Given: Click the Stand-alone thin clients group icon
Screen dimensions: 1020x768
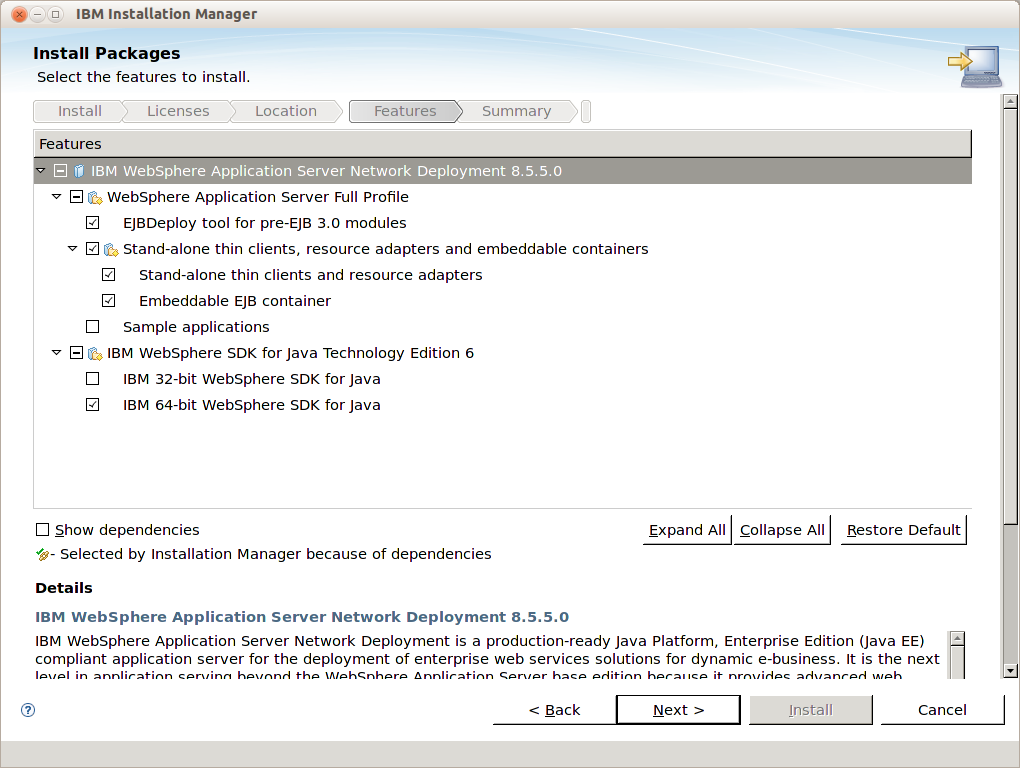Looking at the screenshot, I should pos(111,249).
